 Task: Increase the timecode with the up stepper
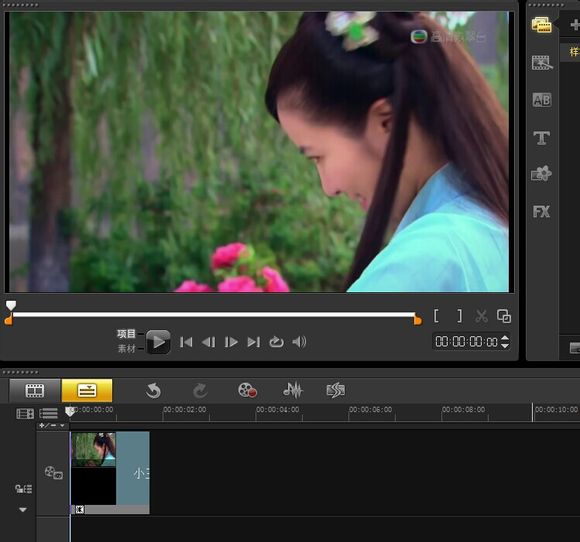(x=505, y=337)
